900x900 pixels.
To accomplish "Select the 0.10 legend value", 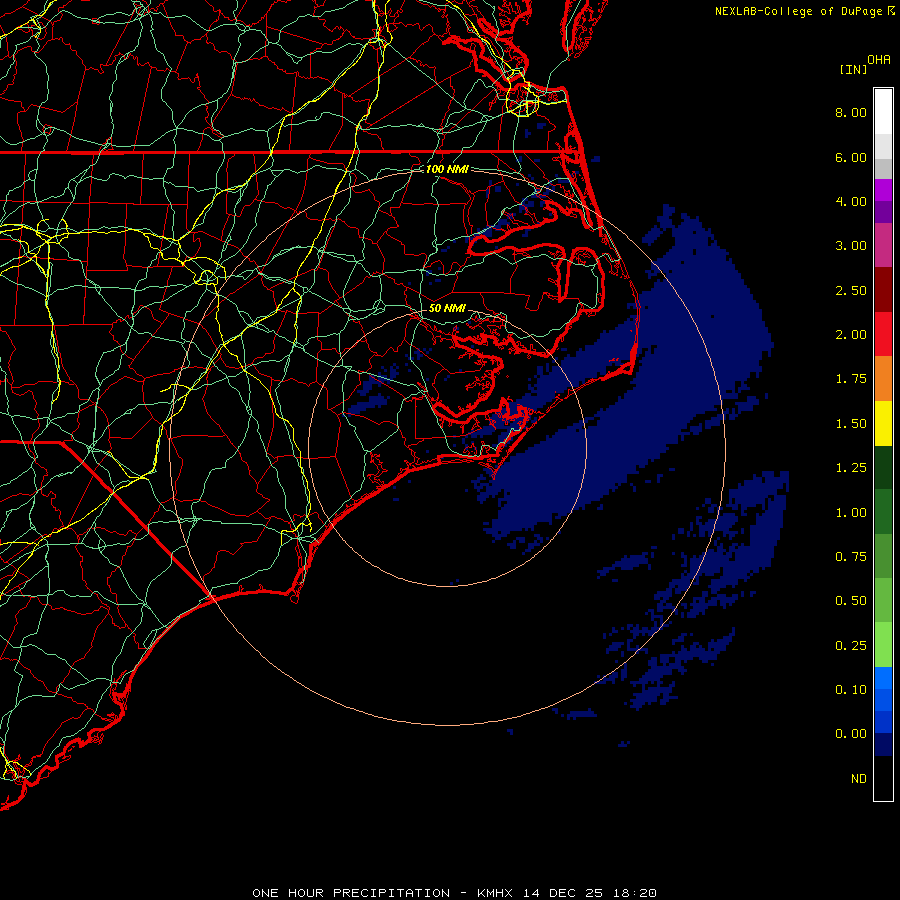I will [x=851, y=690].
